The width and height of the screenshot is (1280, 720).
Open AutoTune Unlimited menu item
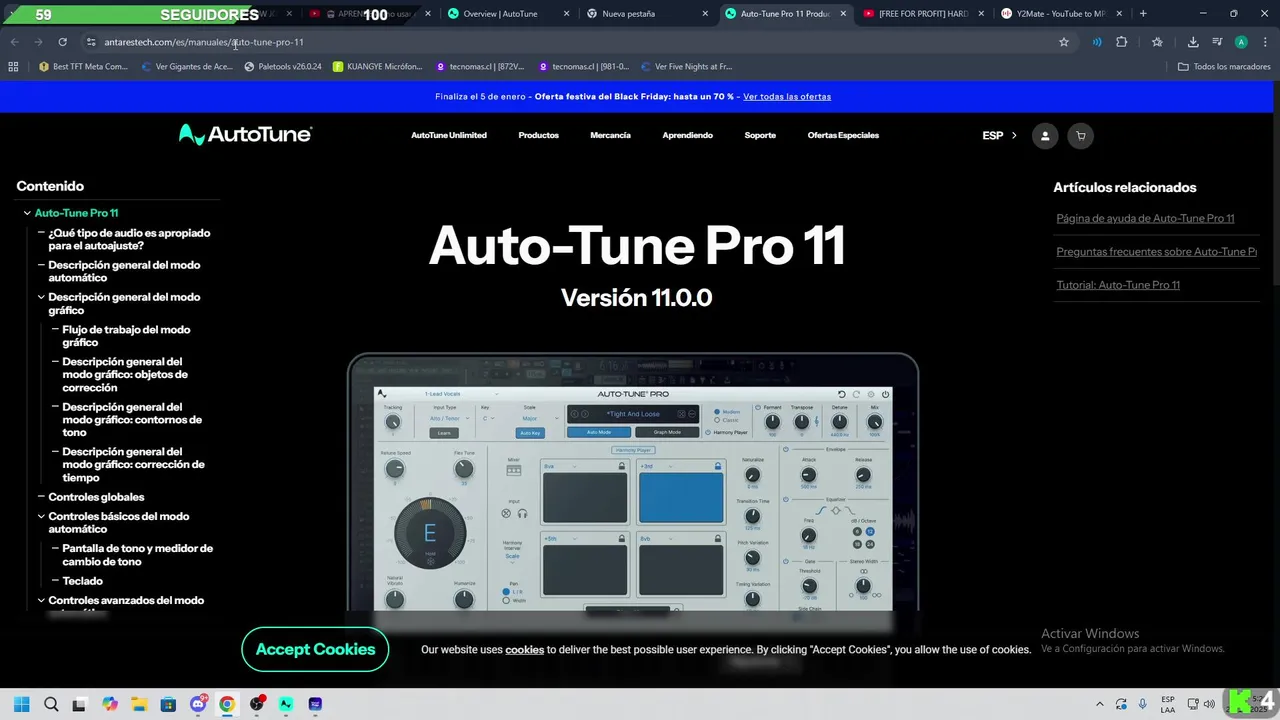click(449, 135)
